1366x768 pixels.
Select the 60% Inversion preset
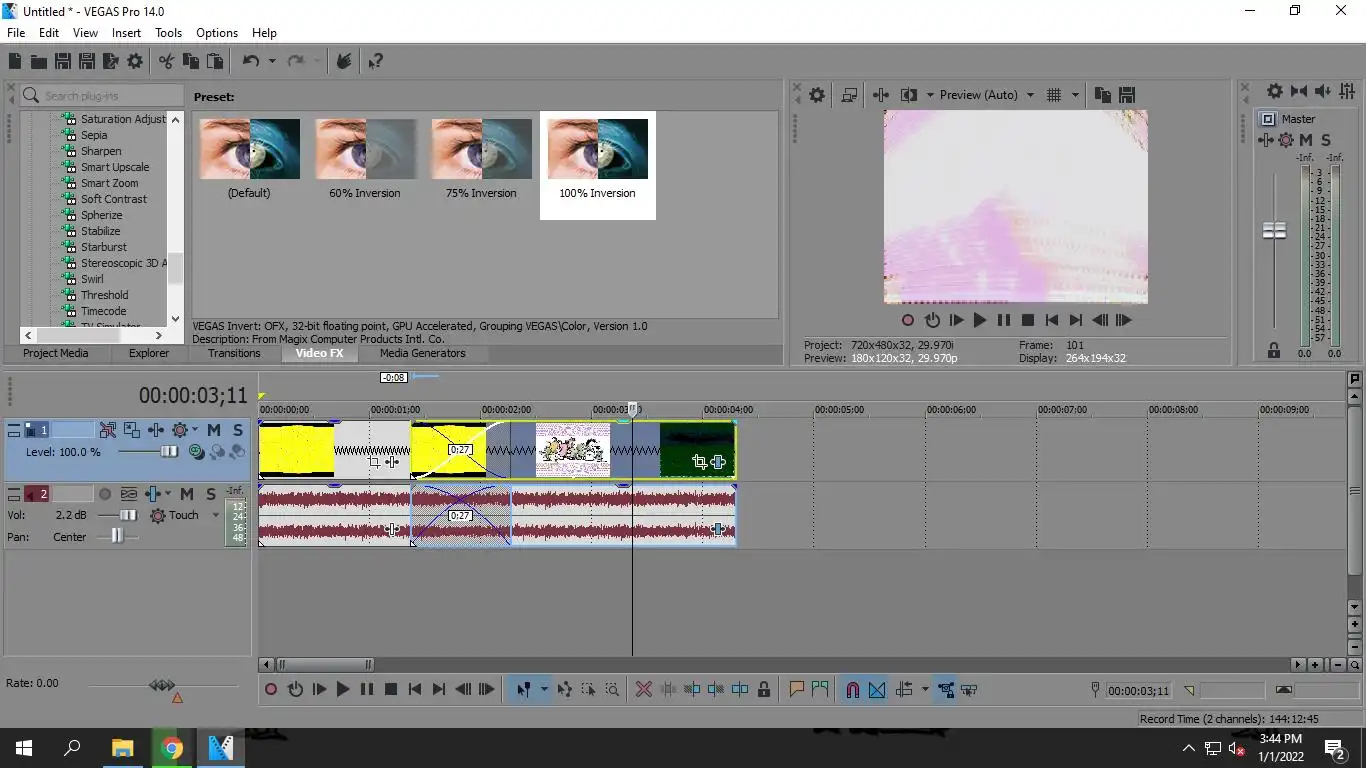point(365,160)
